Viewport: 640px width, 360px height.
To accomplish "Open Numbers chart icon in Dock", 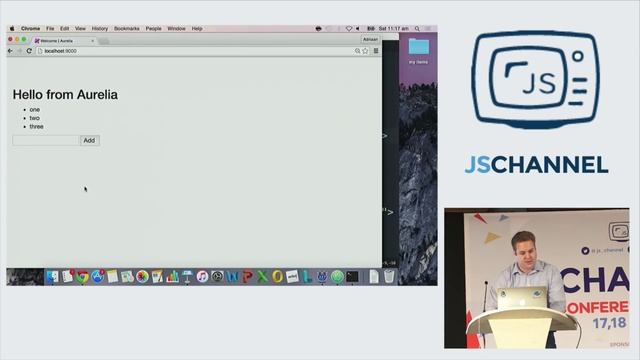I will (x=172, y=277).
